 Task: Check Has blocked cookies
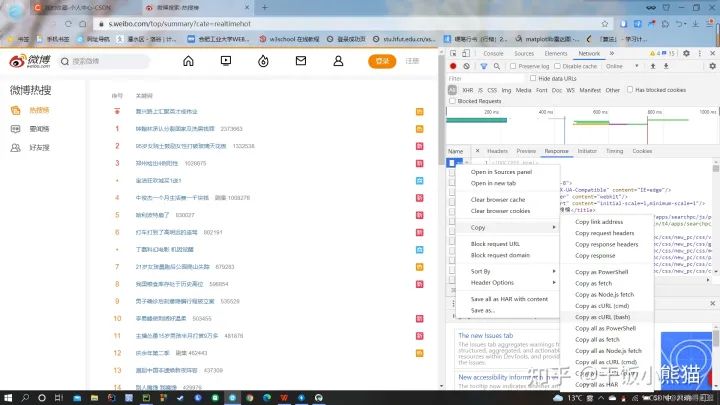coord(630,90)
